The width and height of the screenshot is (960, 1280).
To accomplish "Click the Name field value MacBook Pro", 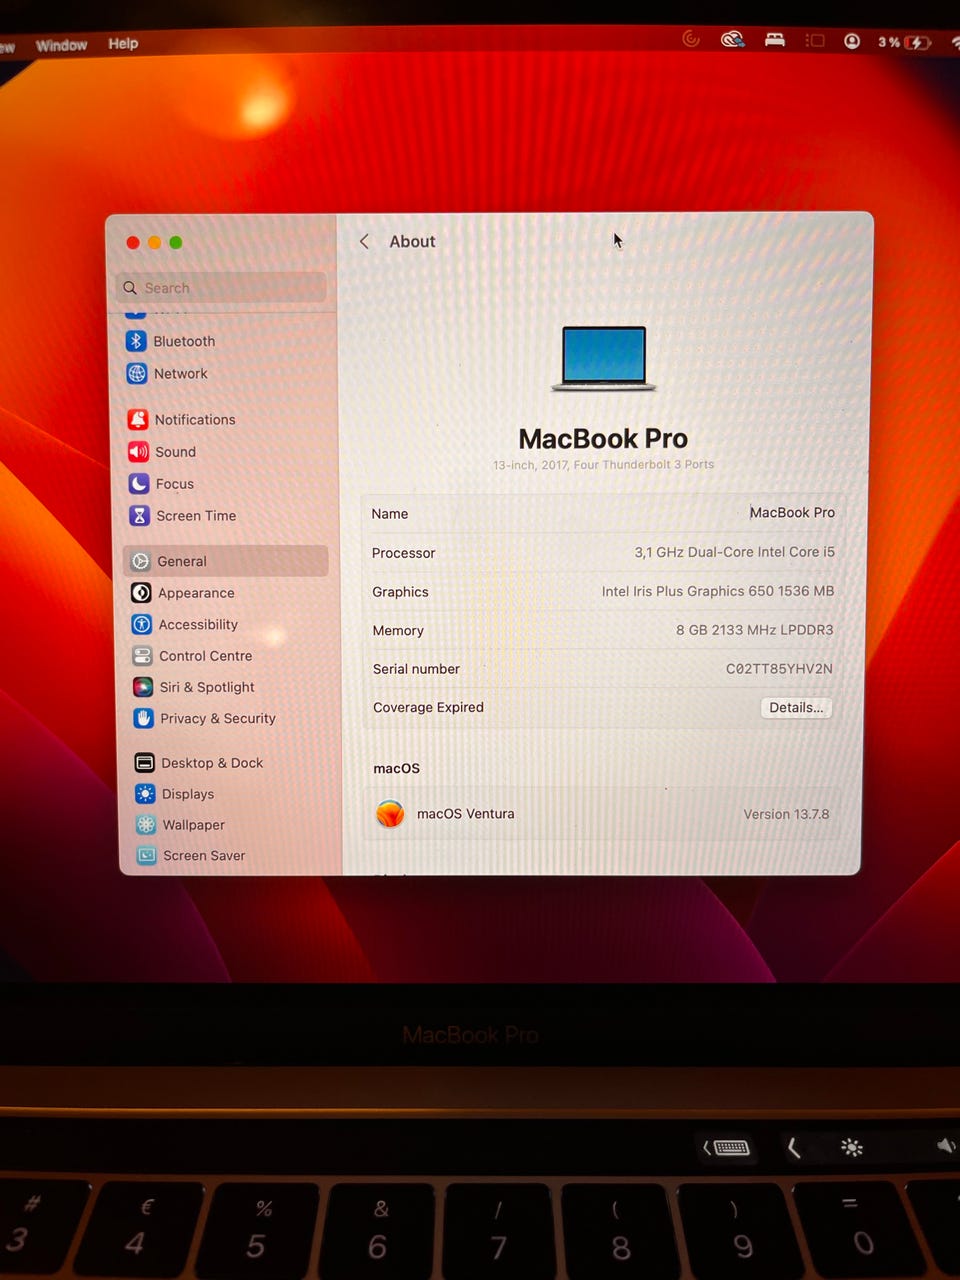I will point(792,513).
